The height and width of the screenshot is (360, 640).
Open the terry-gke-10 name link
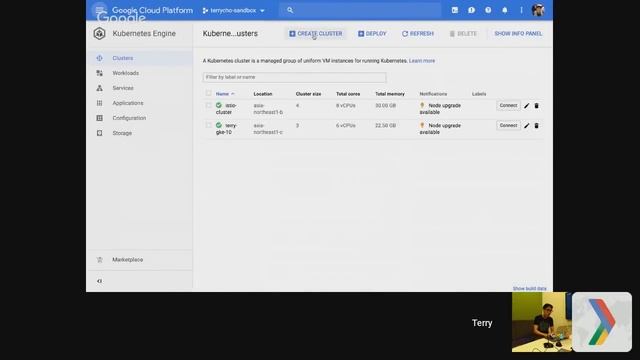point(226,129)
